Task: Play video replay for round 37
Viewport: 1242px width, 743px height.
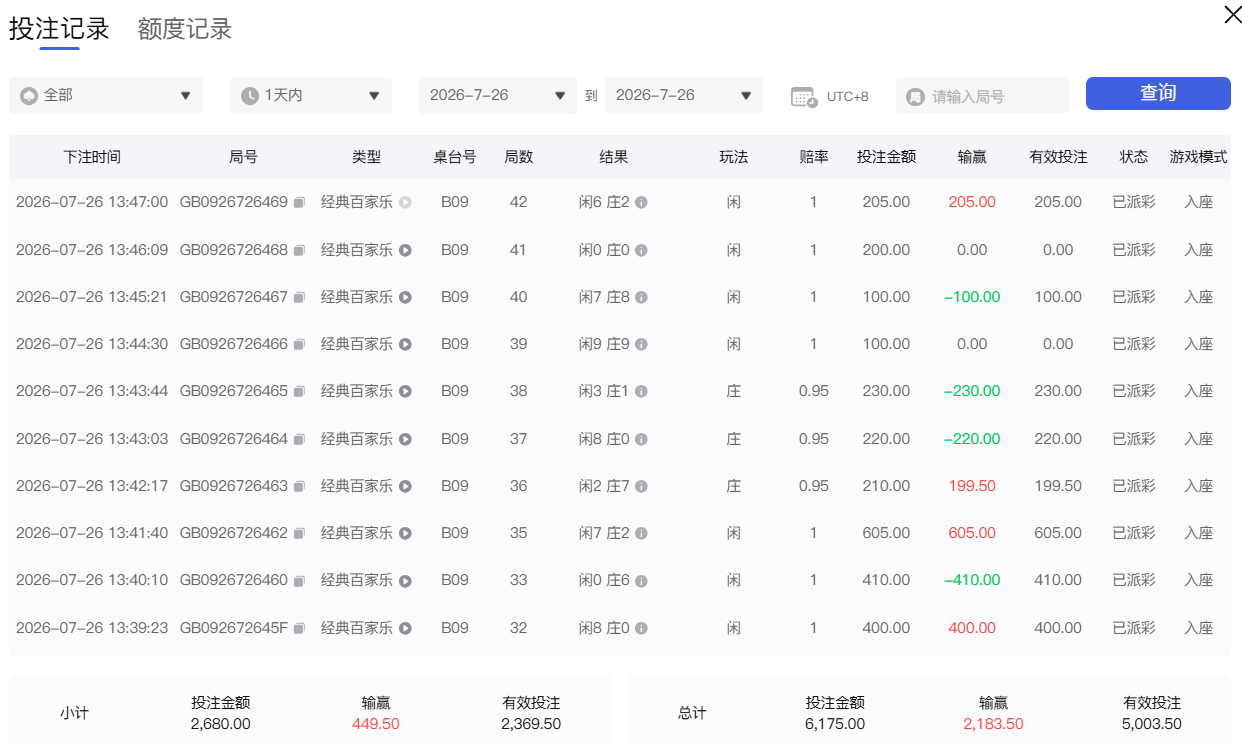Action: click(x=405, y=440)
